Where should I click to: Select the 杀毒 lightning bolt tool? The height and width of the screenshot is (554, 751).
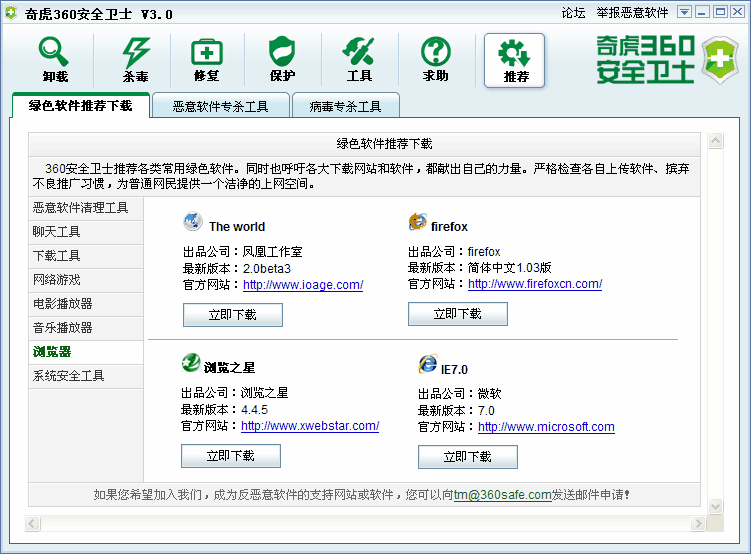click(136, 59)
